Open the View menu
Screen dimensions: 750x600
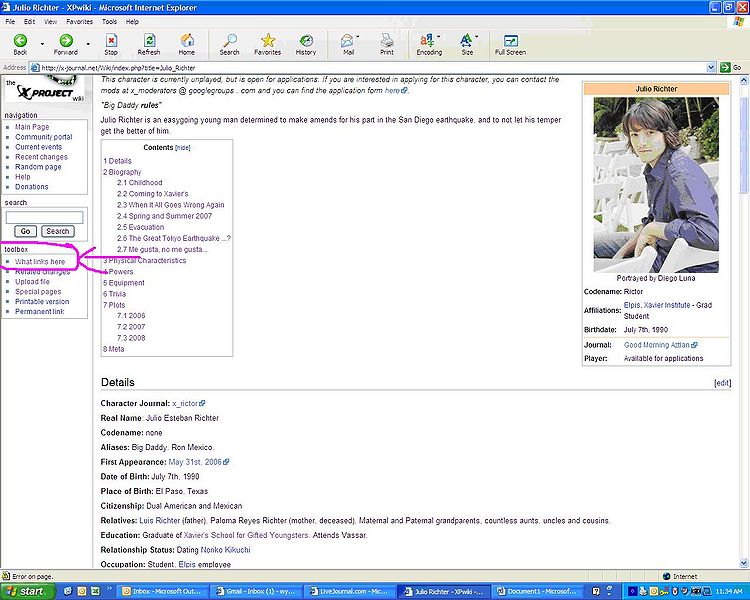tap(50, 22)
